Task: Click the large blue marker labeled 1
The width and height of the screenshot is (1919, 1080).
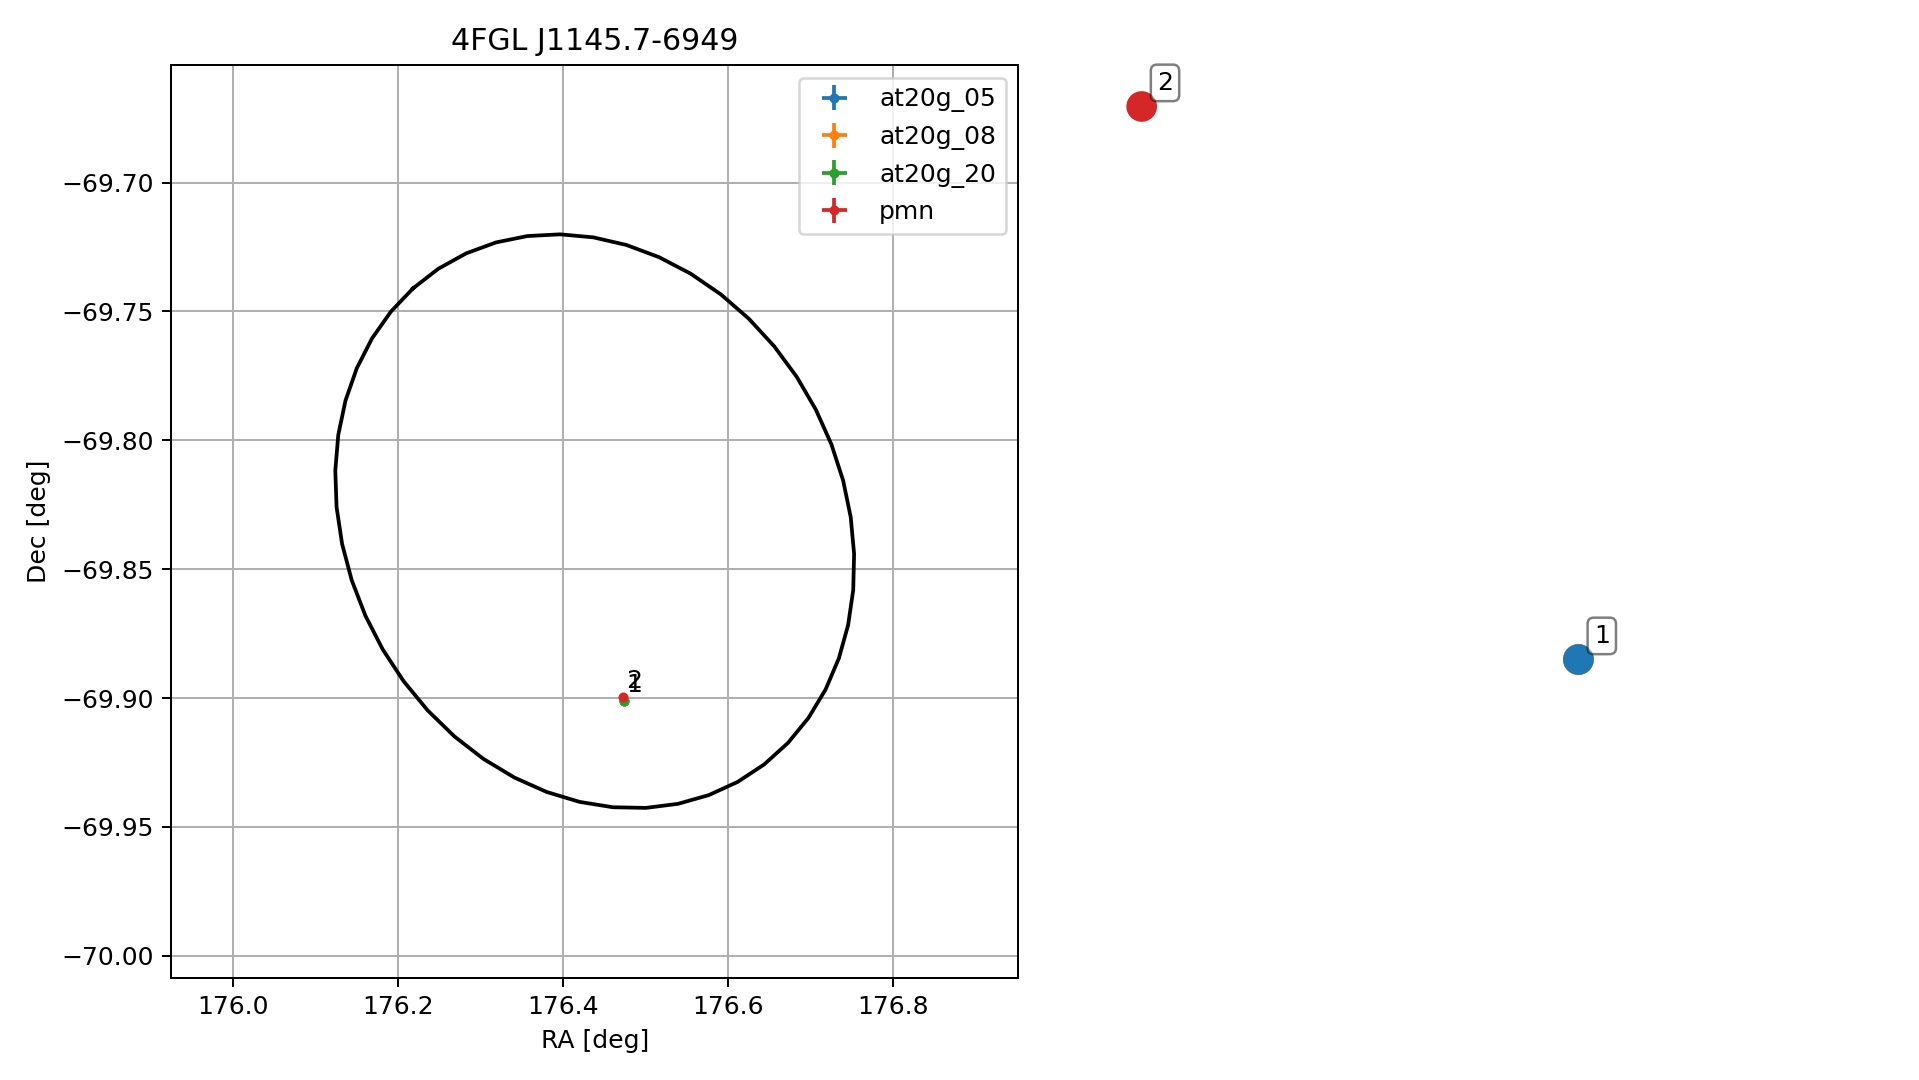Action: tap(1577, 659)
